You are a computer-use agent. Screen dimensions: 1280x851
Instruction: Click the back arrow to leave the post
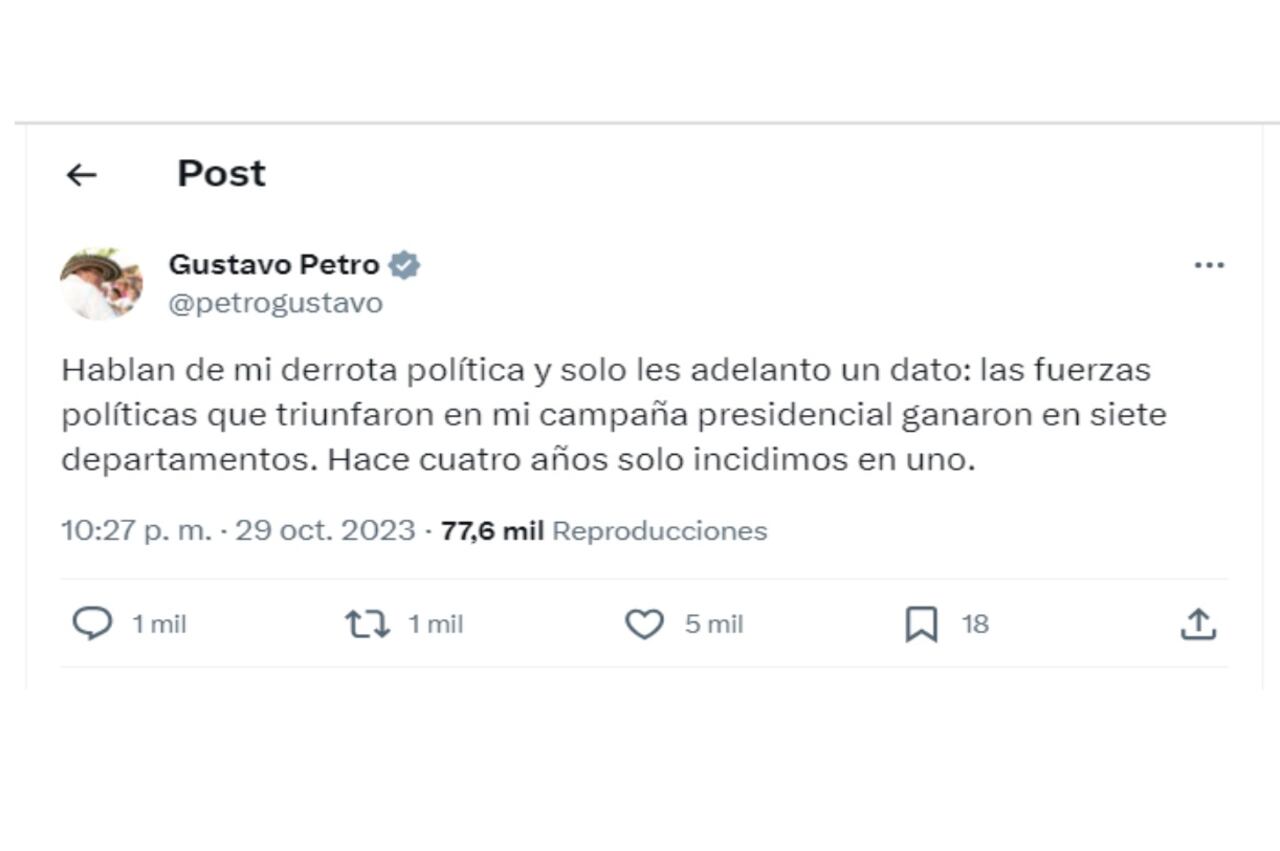pyautogui.click(x=81, y=174)
